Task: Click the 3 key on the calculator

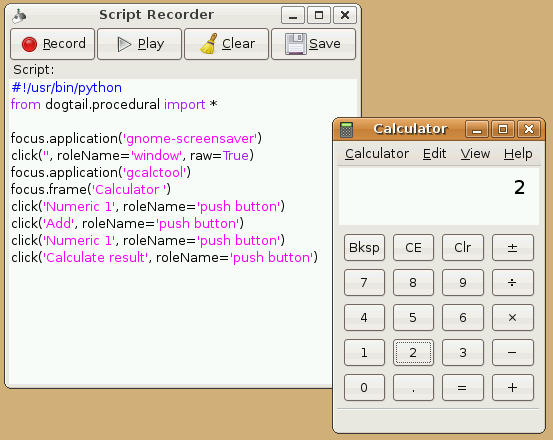Action: [463, 353]
